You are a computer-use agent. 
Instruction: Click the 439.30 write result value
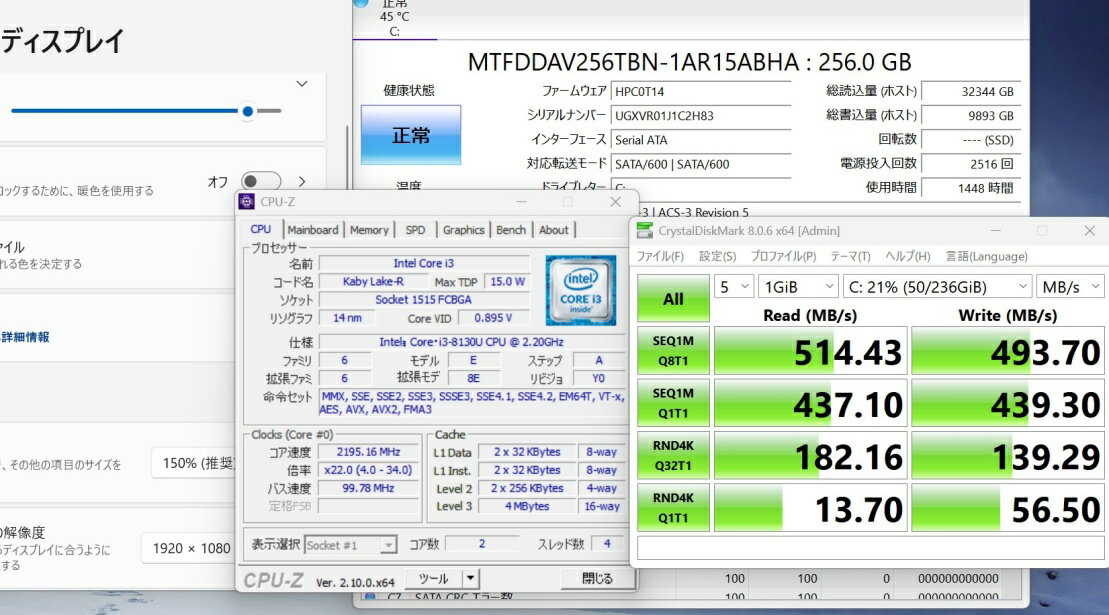1007,403
